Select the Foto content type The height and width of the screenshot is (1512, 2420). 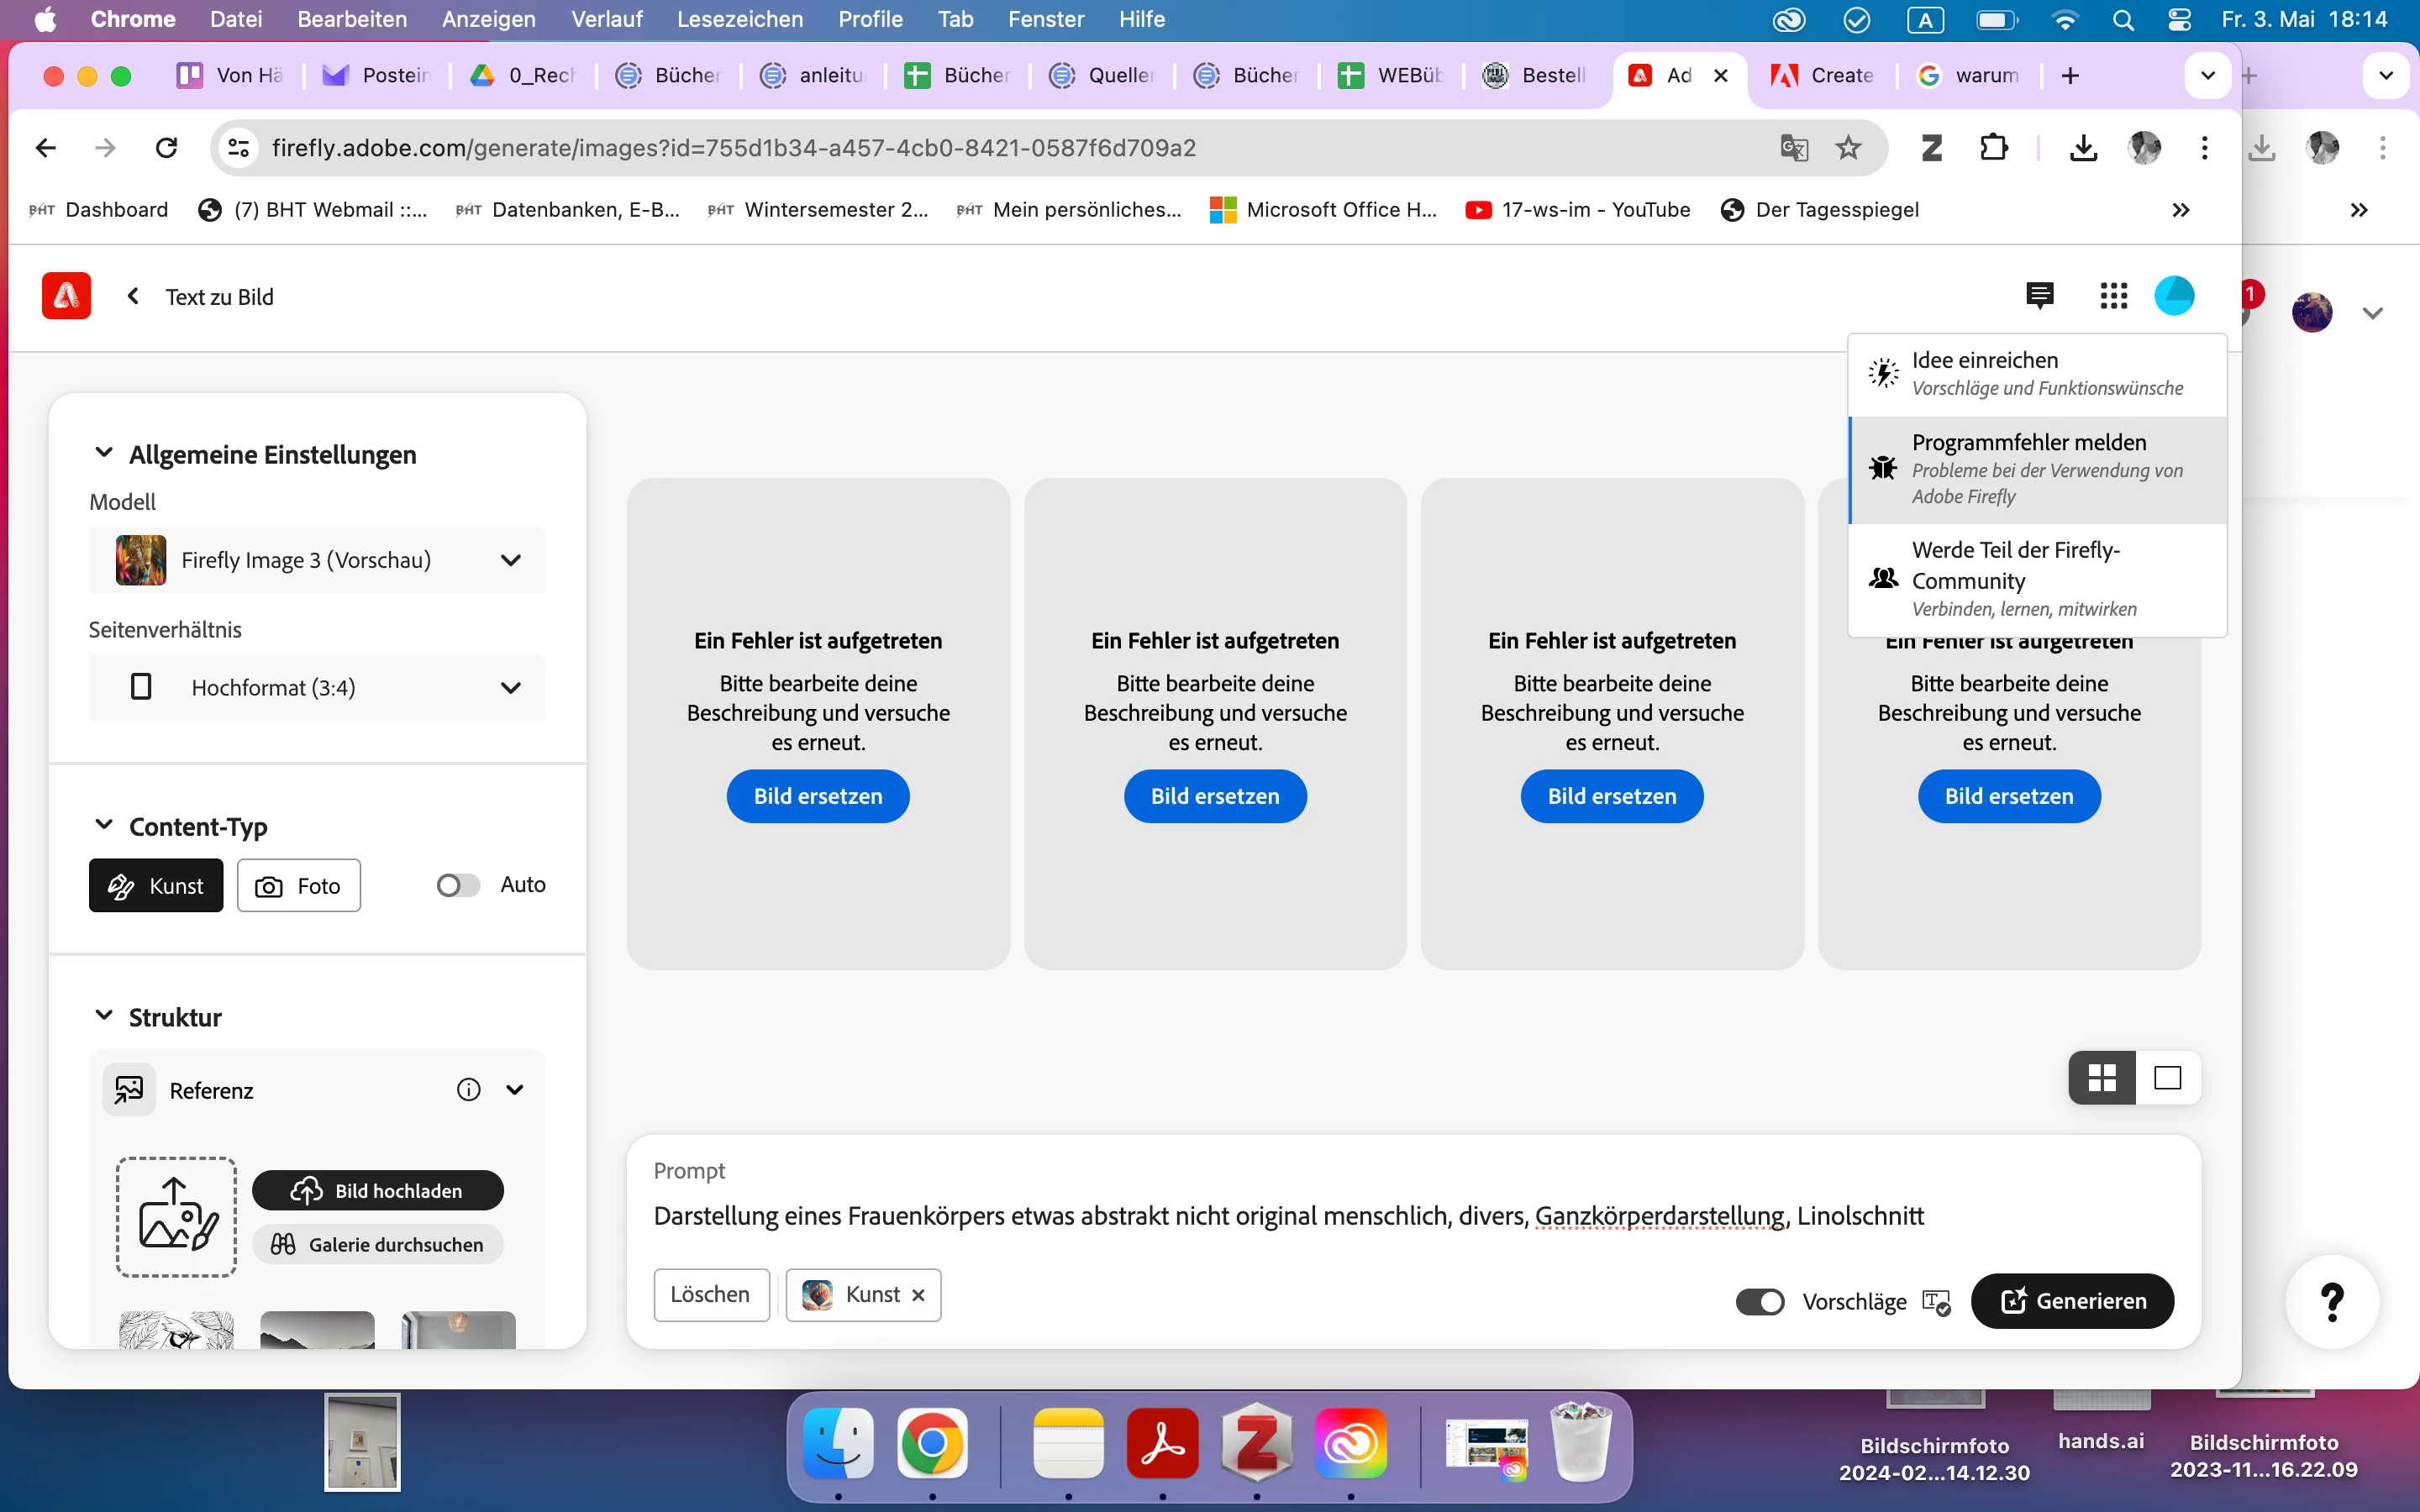(298, 886)
